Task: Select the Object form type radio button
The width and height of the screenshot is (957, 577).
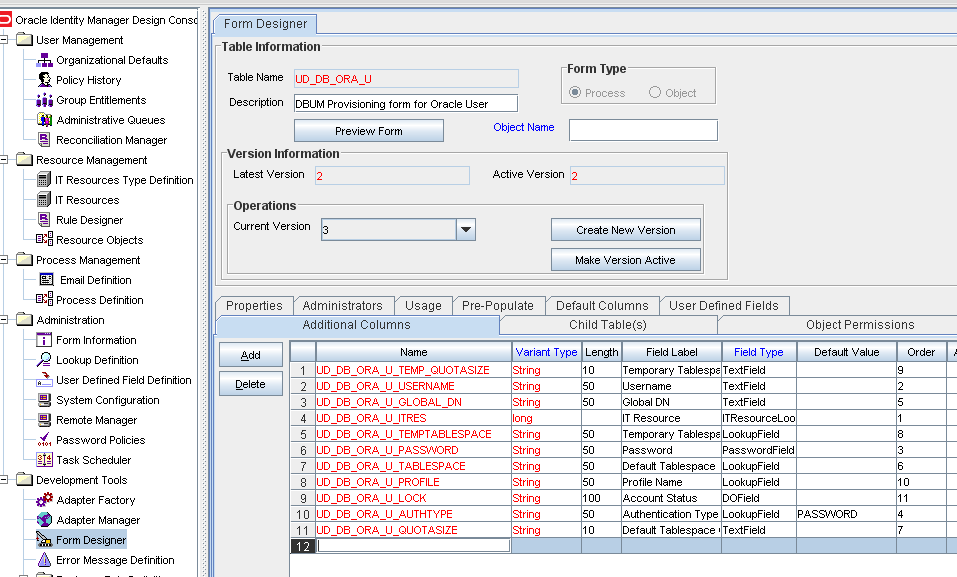Action: pos(655,92)
